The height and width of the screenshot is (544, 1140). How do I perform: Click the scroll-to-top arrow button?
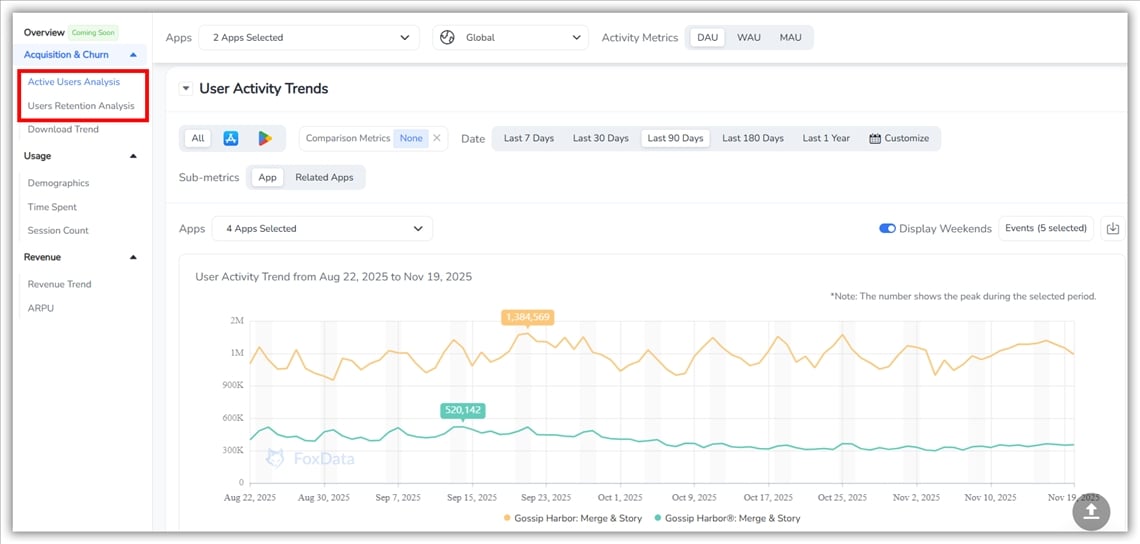(1091, 511)
